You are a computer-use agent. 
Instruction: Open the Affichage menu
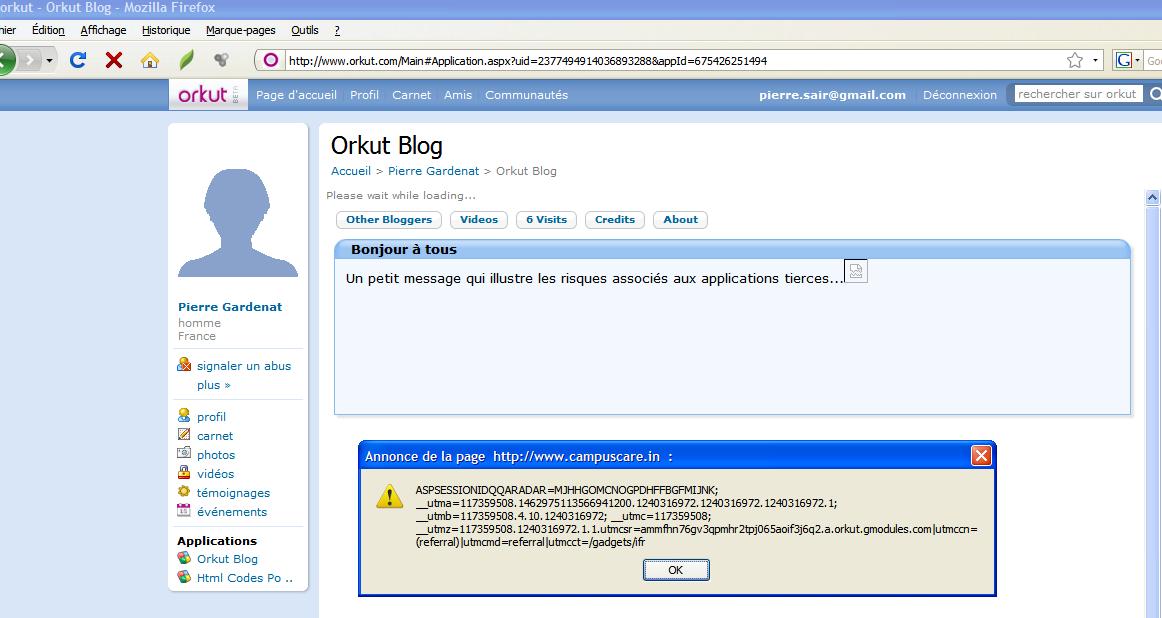click(x=103, y=30)
